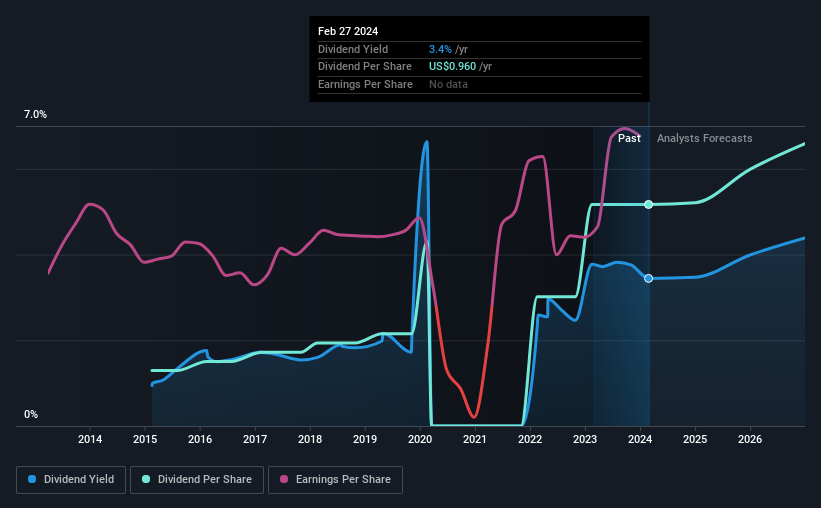The image size is (821, 508).
Task: Click the 'No data' earnings value
Action: [x=448, y=84]
